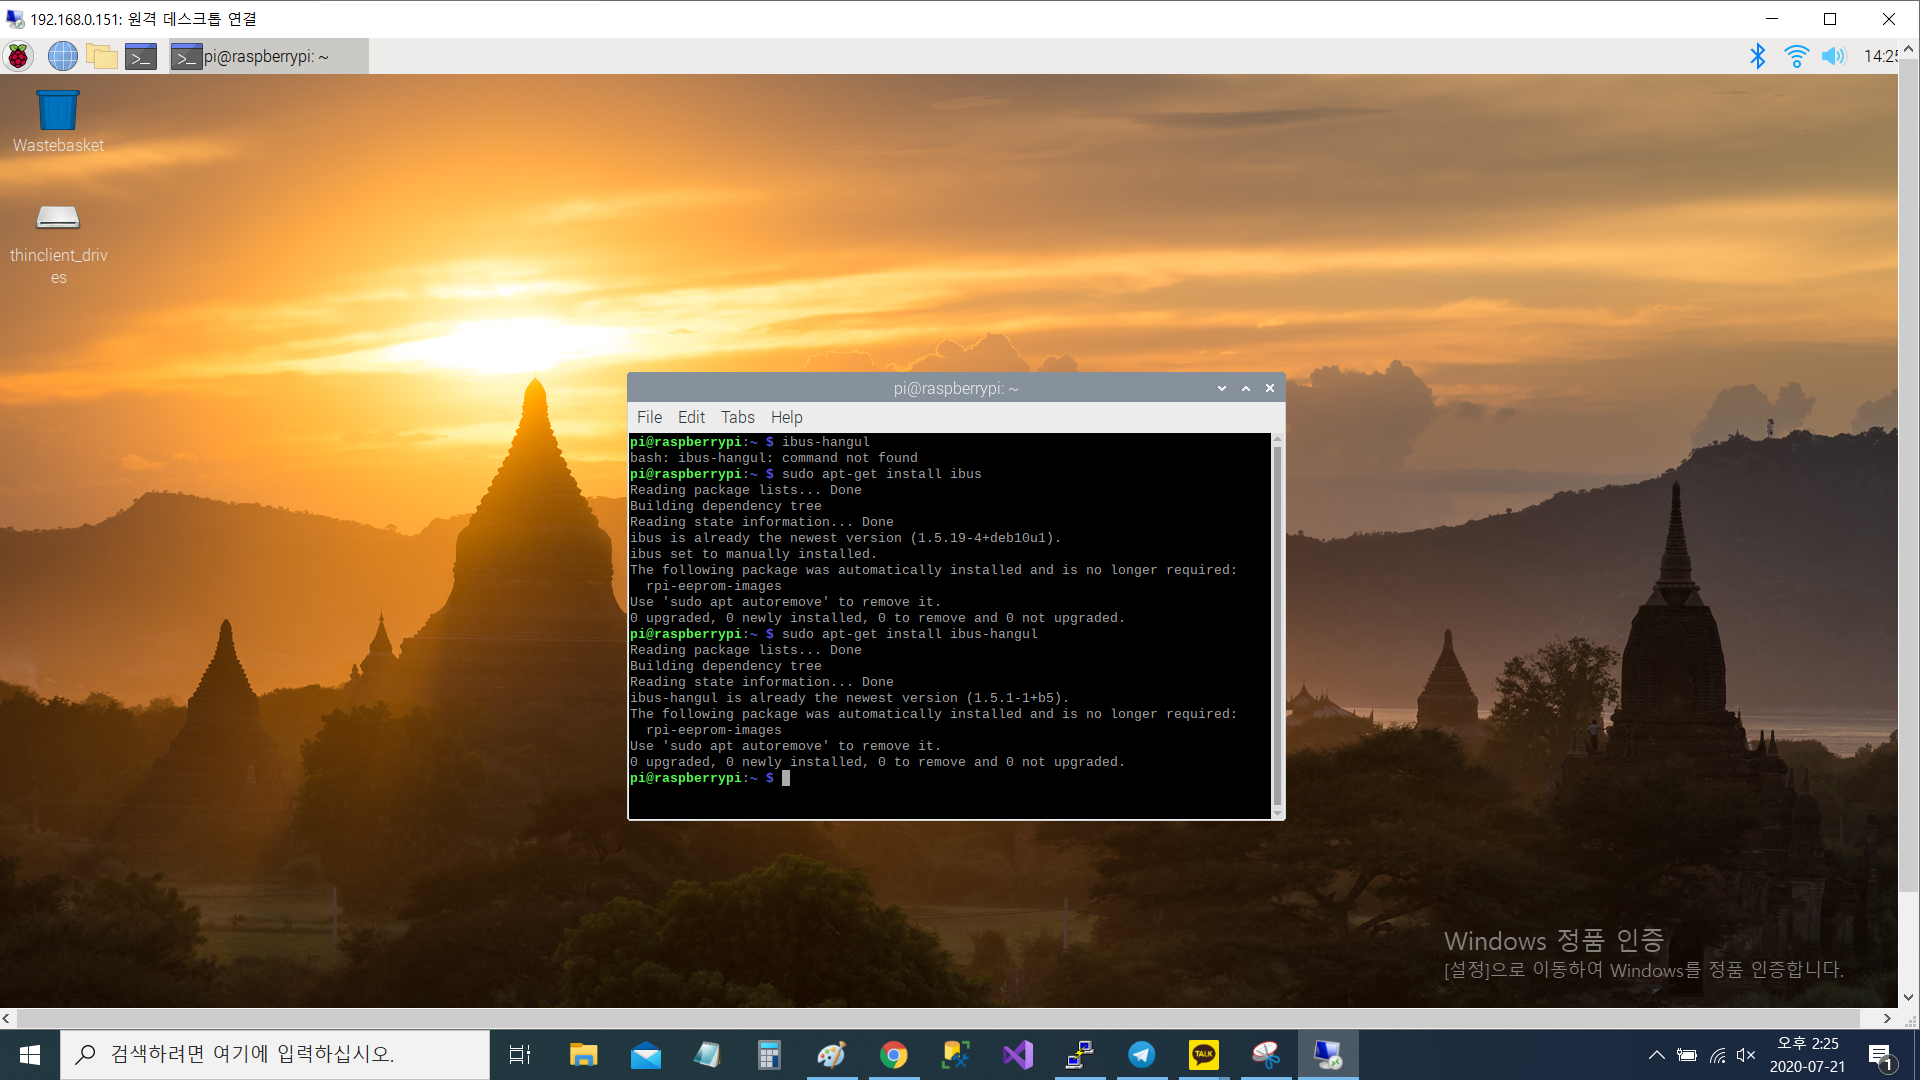
Task: Expand the Windows hidden tray icons chevron
Action: 1657,1054
